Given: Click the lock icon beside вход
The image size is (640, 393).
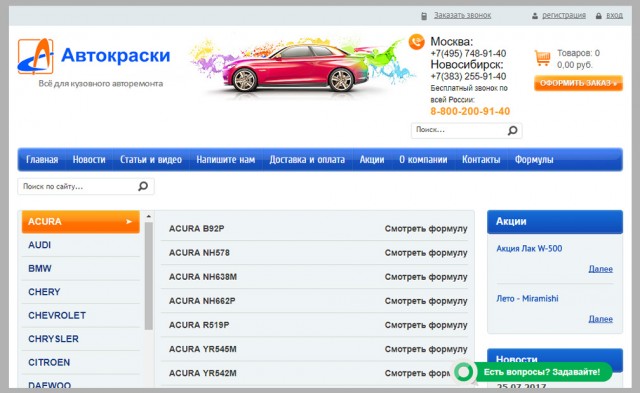Looking at the screenshot, I should (x=598, y=16).
